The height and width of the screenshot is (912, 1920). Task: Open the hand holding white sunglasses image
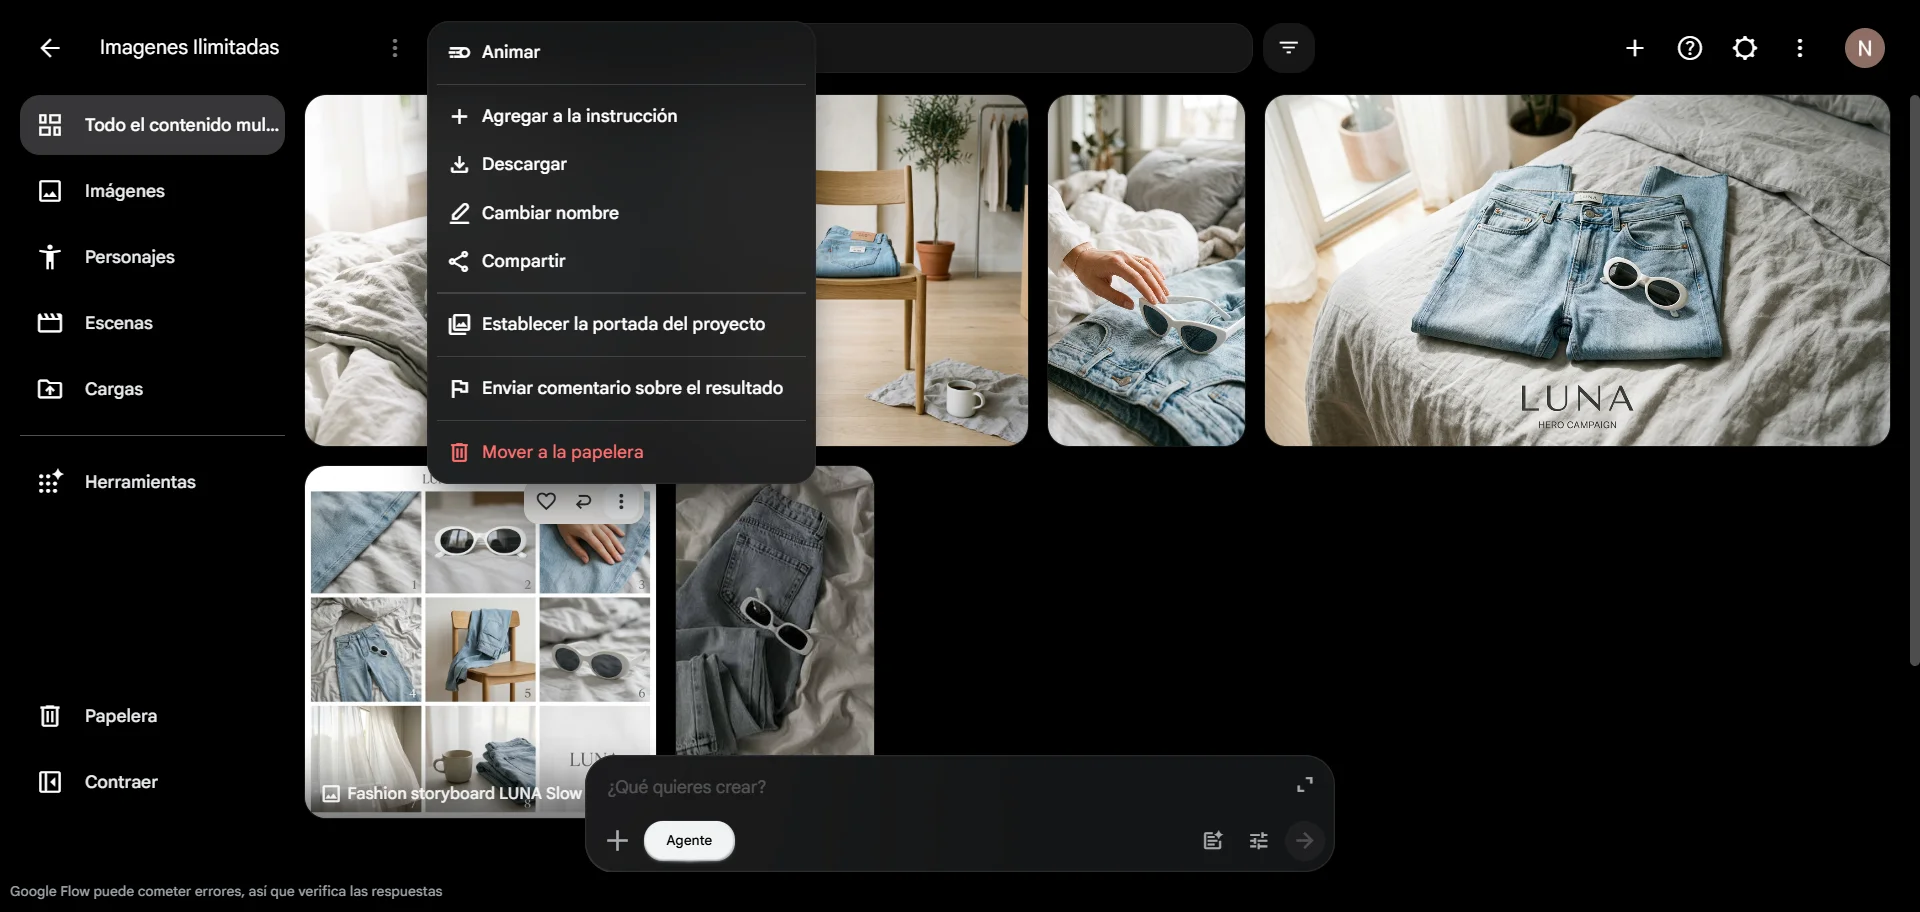pos(1146,270)
